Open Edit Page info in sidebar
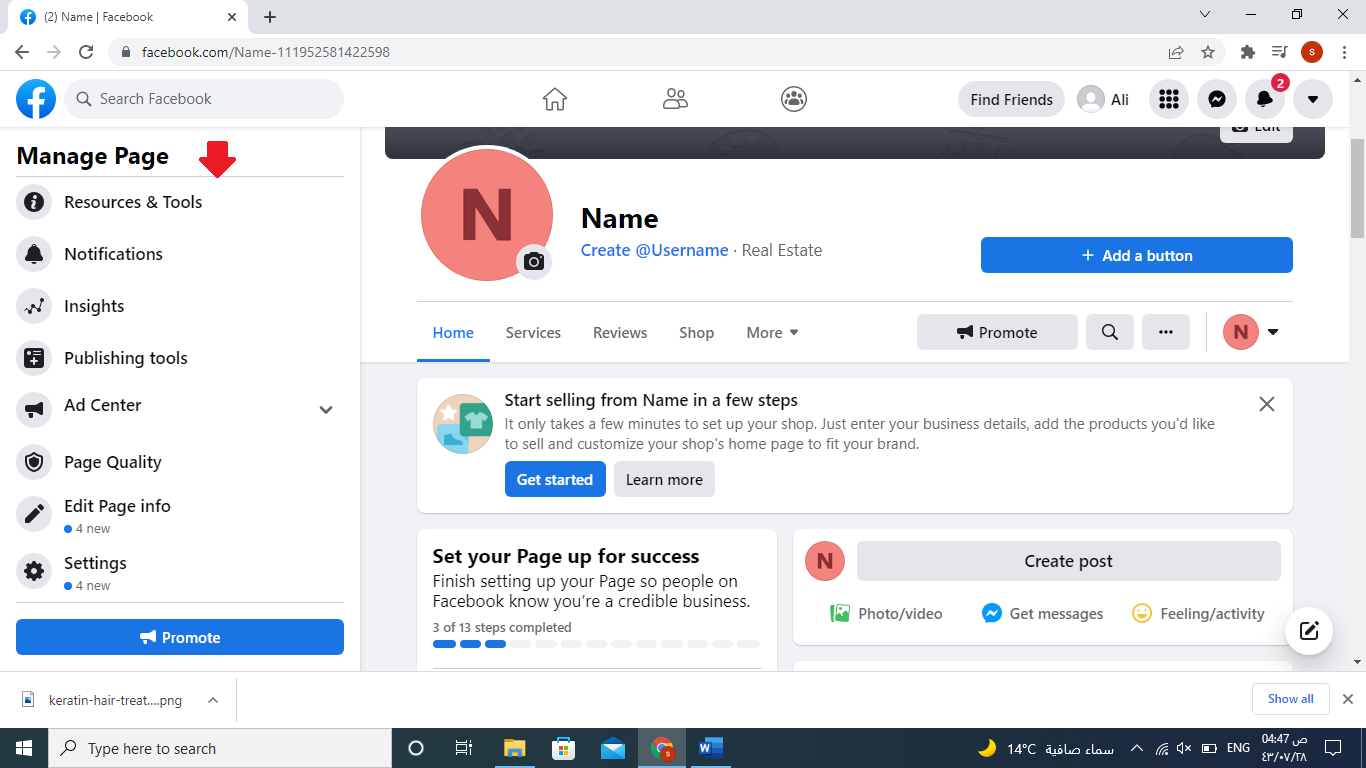 coord(180,515)
